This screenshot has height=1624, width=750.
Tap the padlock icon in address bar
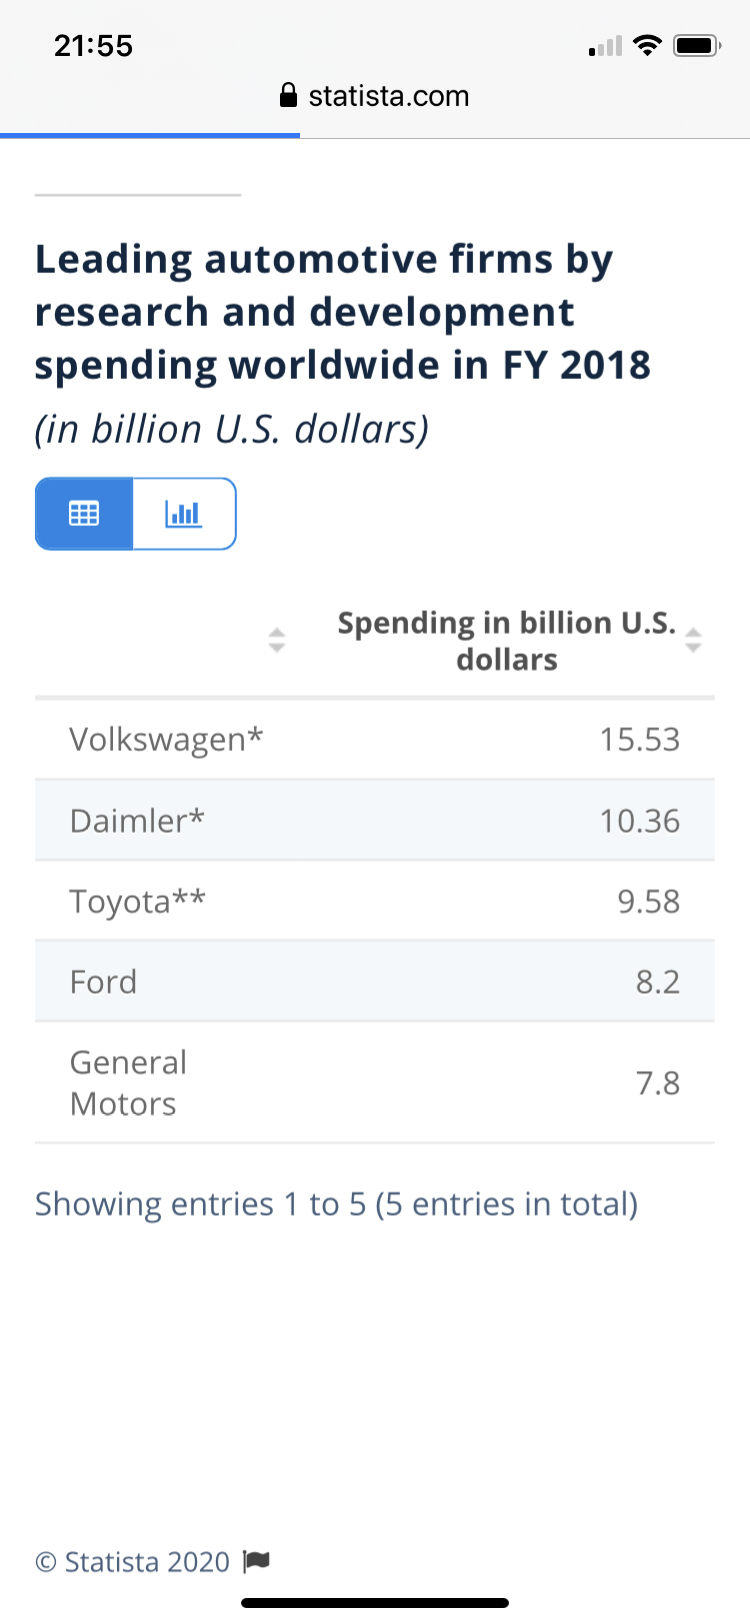288,95
